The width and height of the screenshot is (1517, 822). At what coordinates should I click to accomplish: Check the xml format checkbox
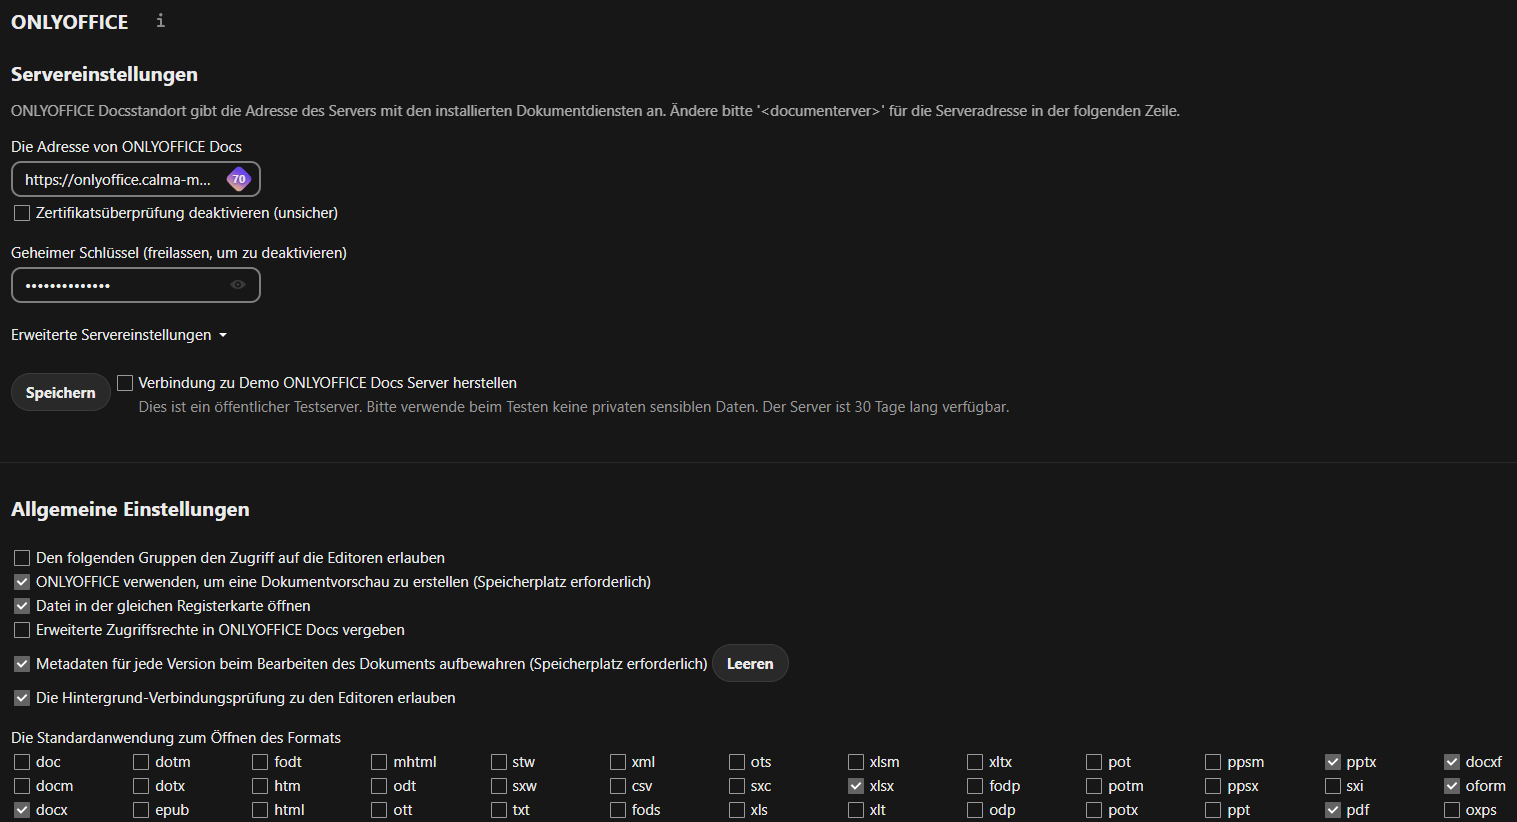[x=618, y=762]
